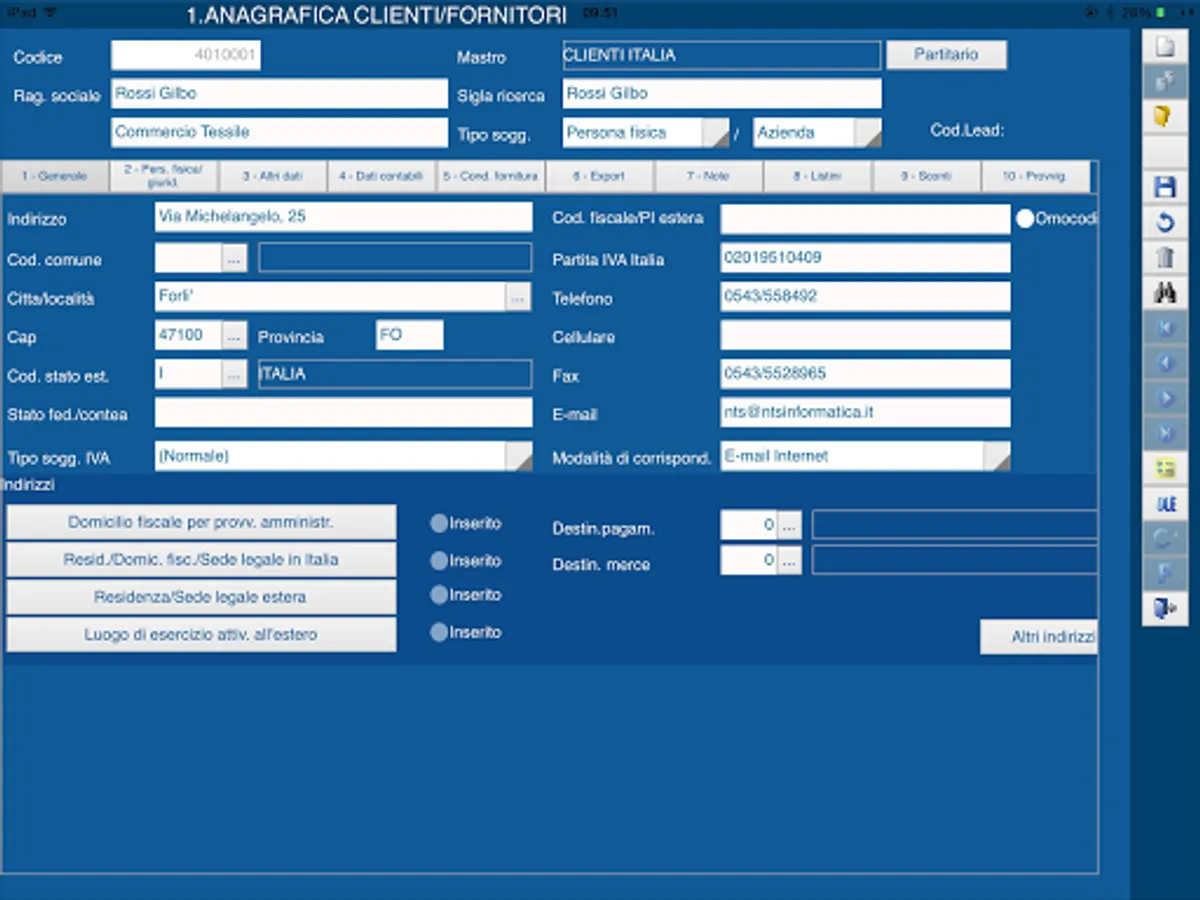
Task: Click the Fax field 0543/5528965
Action: point(865,374)
